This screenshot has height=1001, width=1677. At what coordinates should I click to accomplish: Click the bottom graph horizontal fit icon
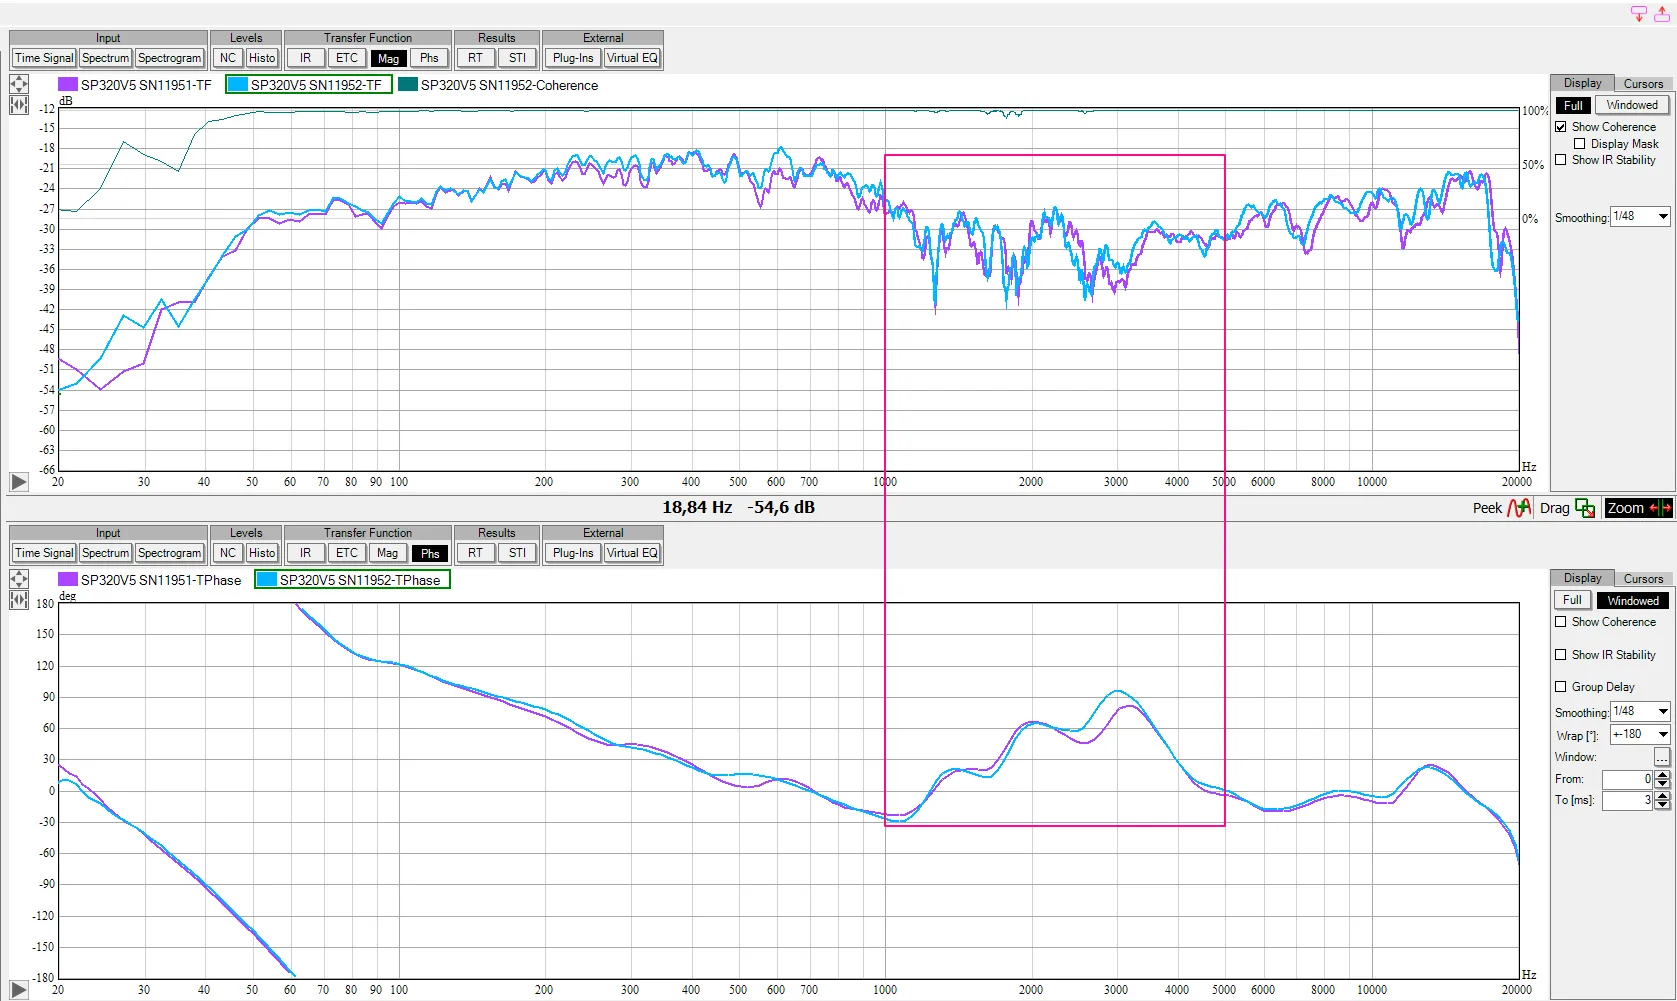[19, 600]
